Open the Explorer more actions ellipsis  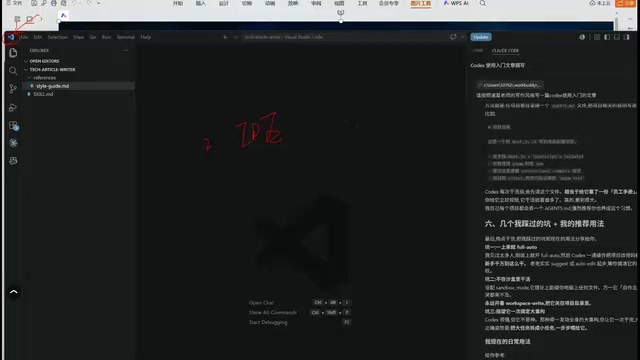126,51
